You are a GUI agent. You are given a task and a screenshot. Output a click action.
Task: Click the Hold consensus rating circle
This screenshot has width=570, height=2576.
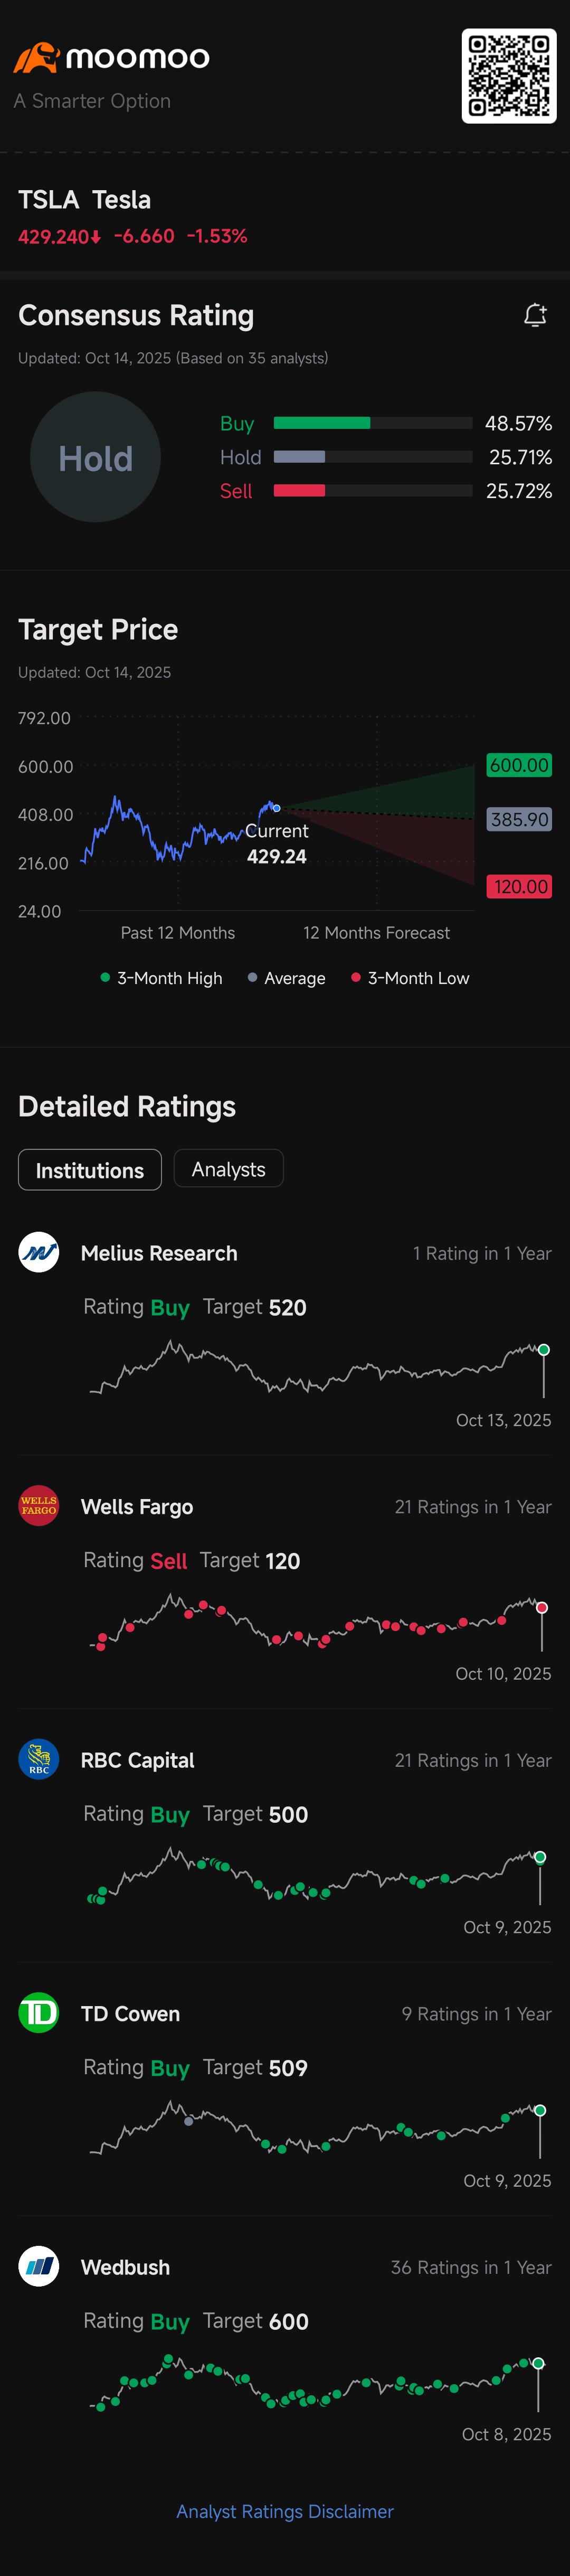(x=95, y=457)
